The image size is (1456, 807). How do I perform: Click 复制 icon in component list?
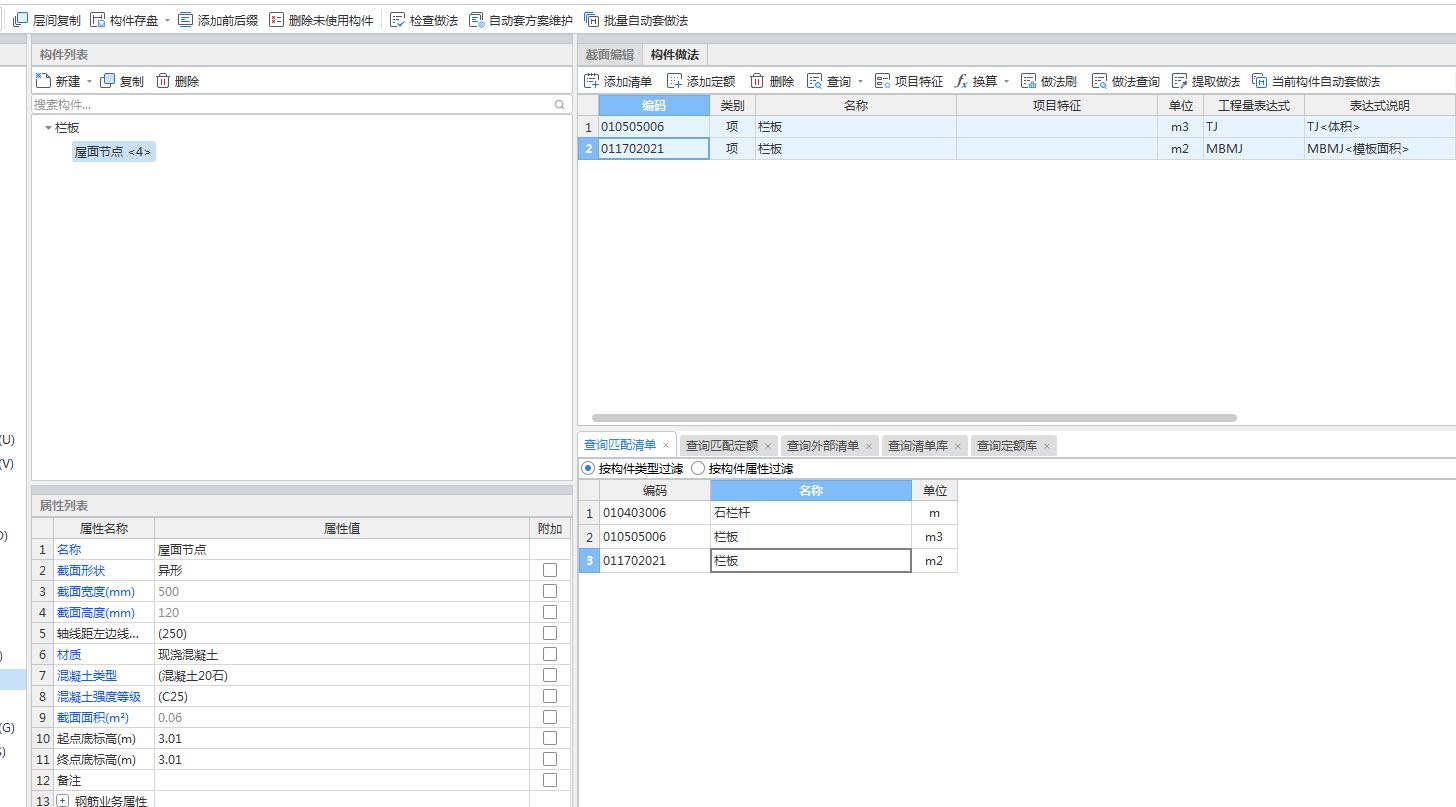pos(108,81)
